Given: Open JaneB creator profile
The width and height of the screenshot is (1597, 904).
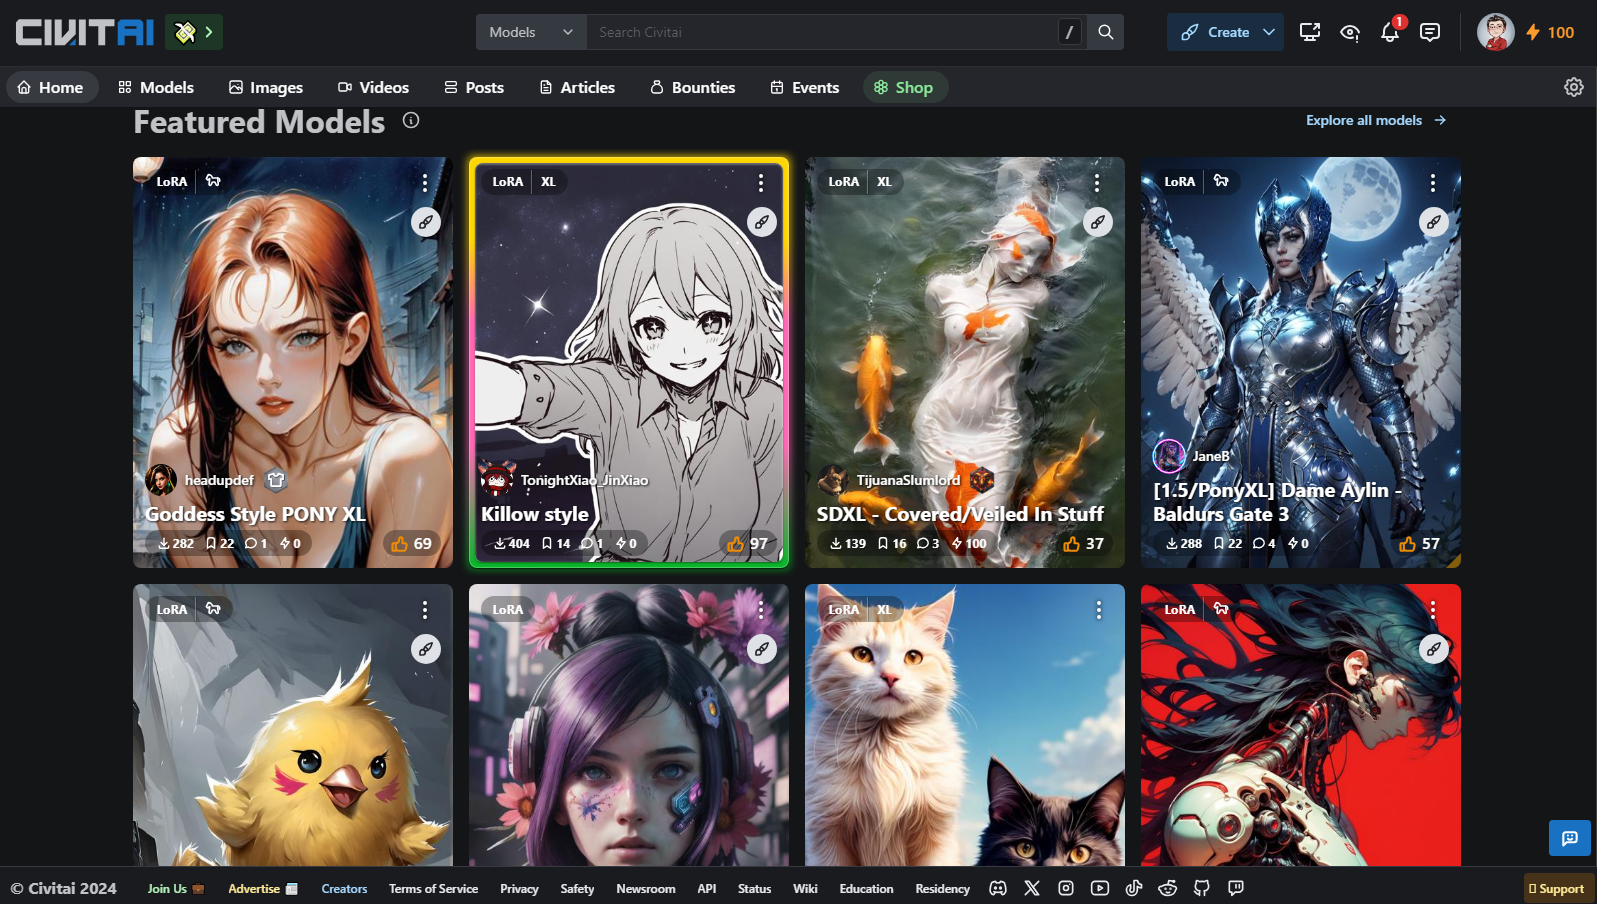Looking at the screenshot, I should click(1211, 456).
